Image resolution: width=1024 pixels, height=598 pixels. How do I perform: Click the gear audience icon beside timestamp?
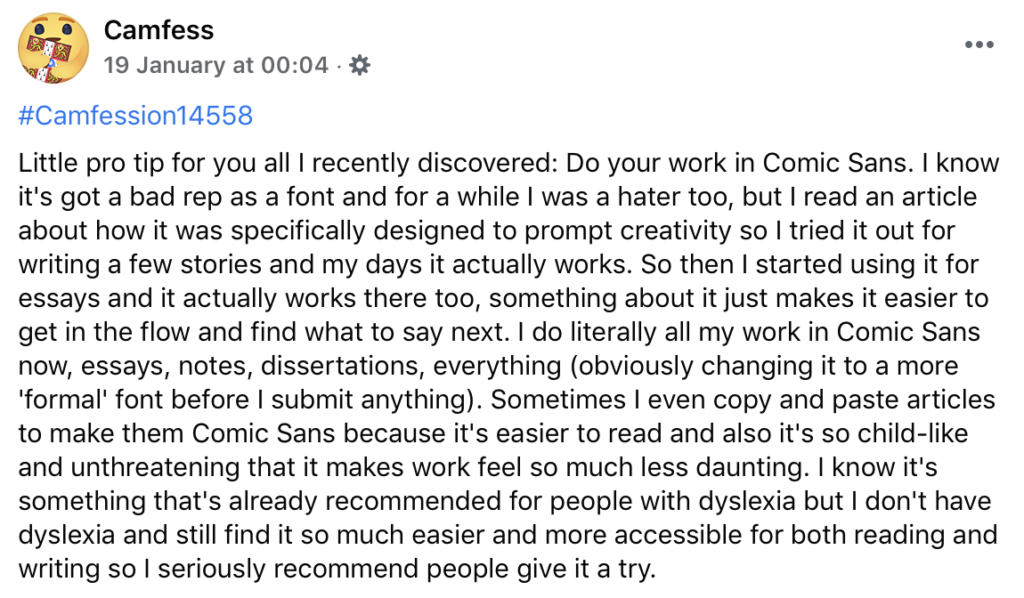pyautogui.click(x=360, y=65)
